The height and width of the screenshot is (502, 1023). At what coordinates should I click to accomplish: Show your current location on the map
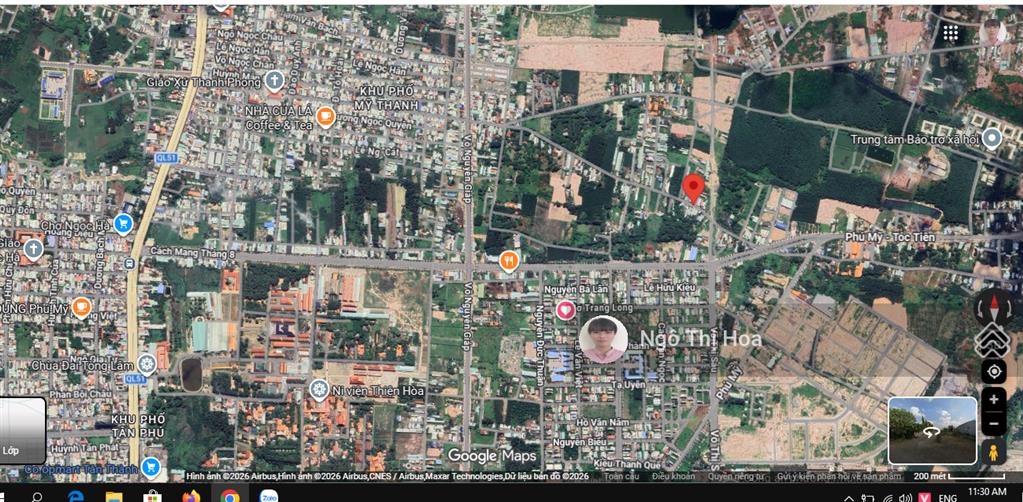993,371
